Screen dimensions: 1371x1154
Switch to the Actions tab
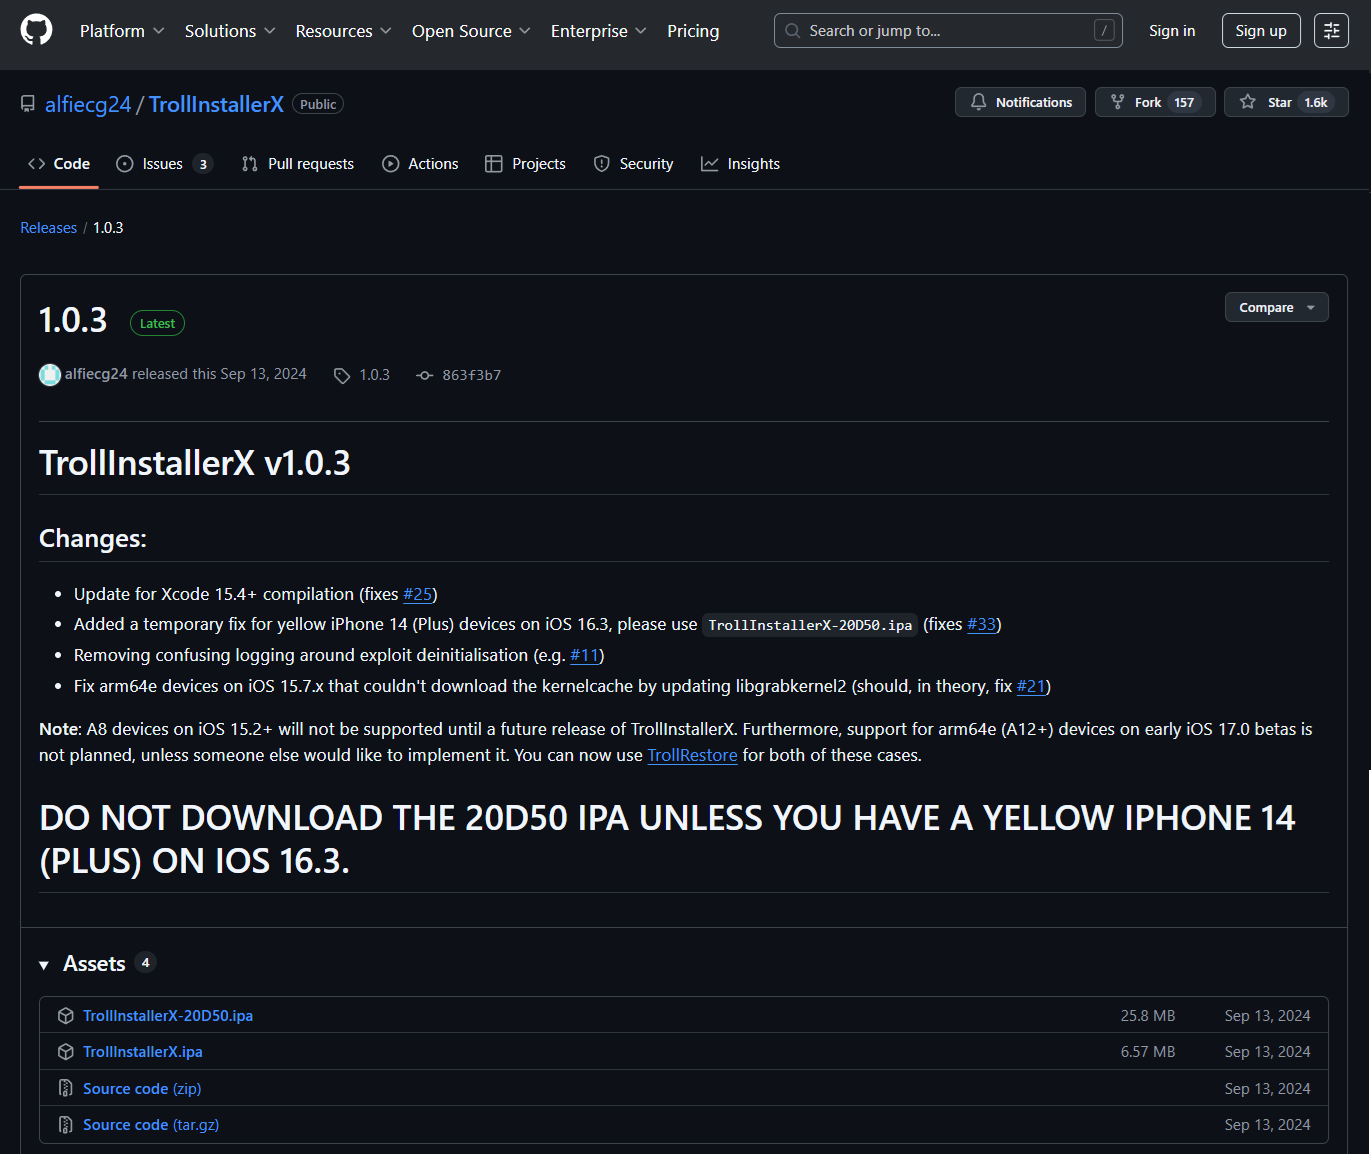[420, 164]
